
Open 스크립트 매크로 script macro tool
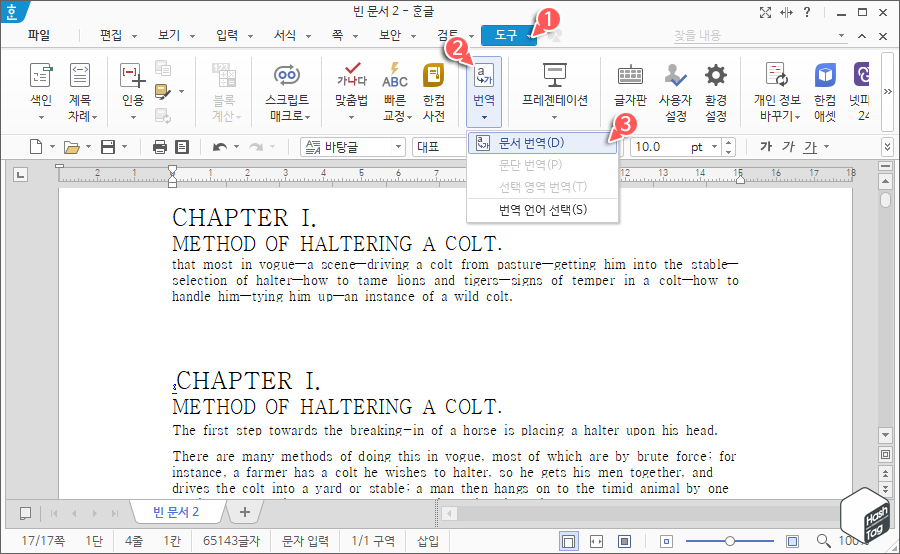point(287,92)
